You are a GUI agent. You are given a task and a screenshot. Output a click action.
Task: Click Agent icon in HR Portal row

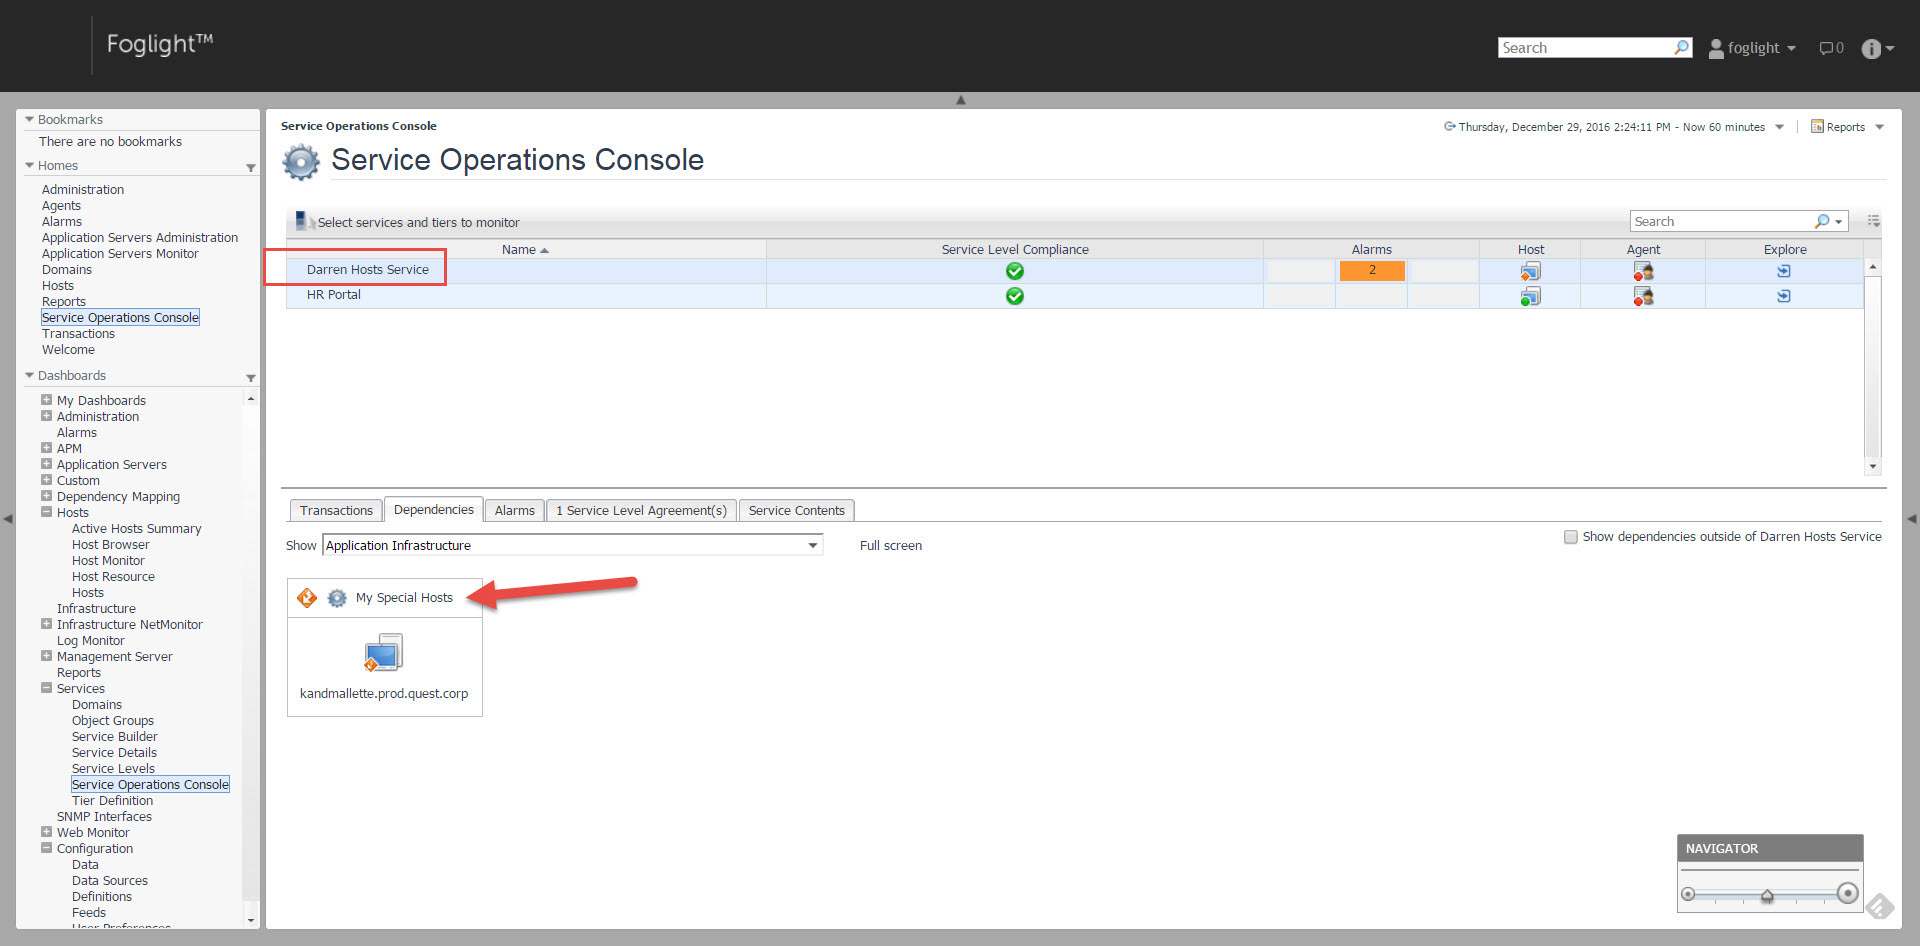click(1643, 296)
